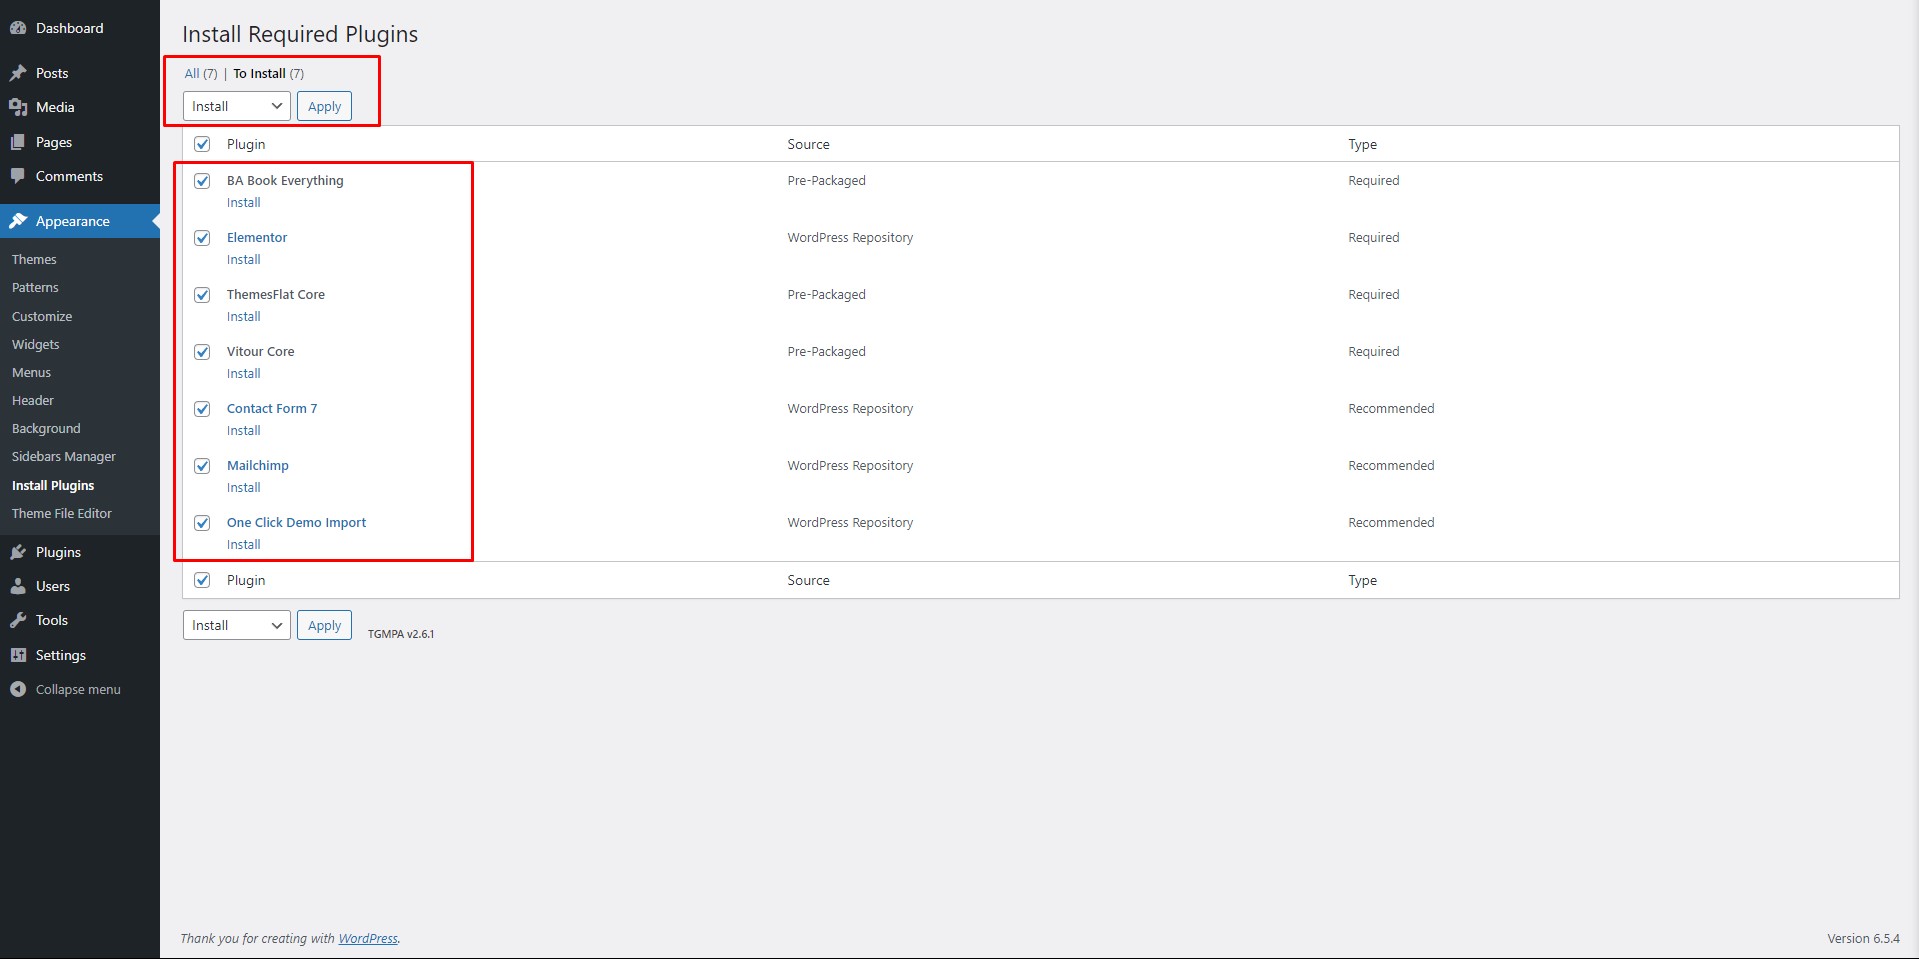Uncheck the Vitour Core checkbox
Screen dimensions: 1919x959
coord(202,352)
